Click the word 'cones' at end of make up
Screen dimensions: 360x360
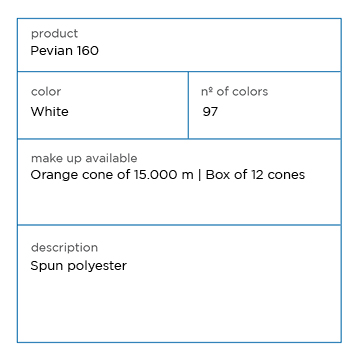(287, 175)
